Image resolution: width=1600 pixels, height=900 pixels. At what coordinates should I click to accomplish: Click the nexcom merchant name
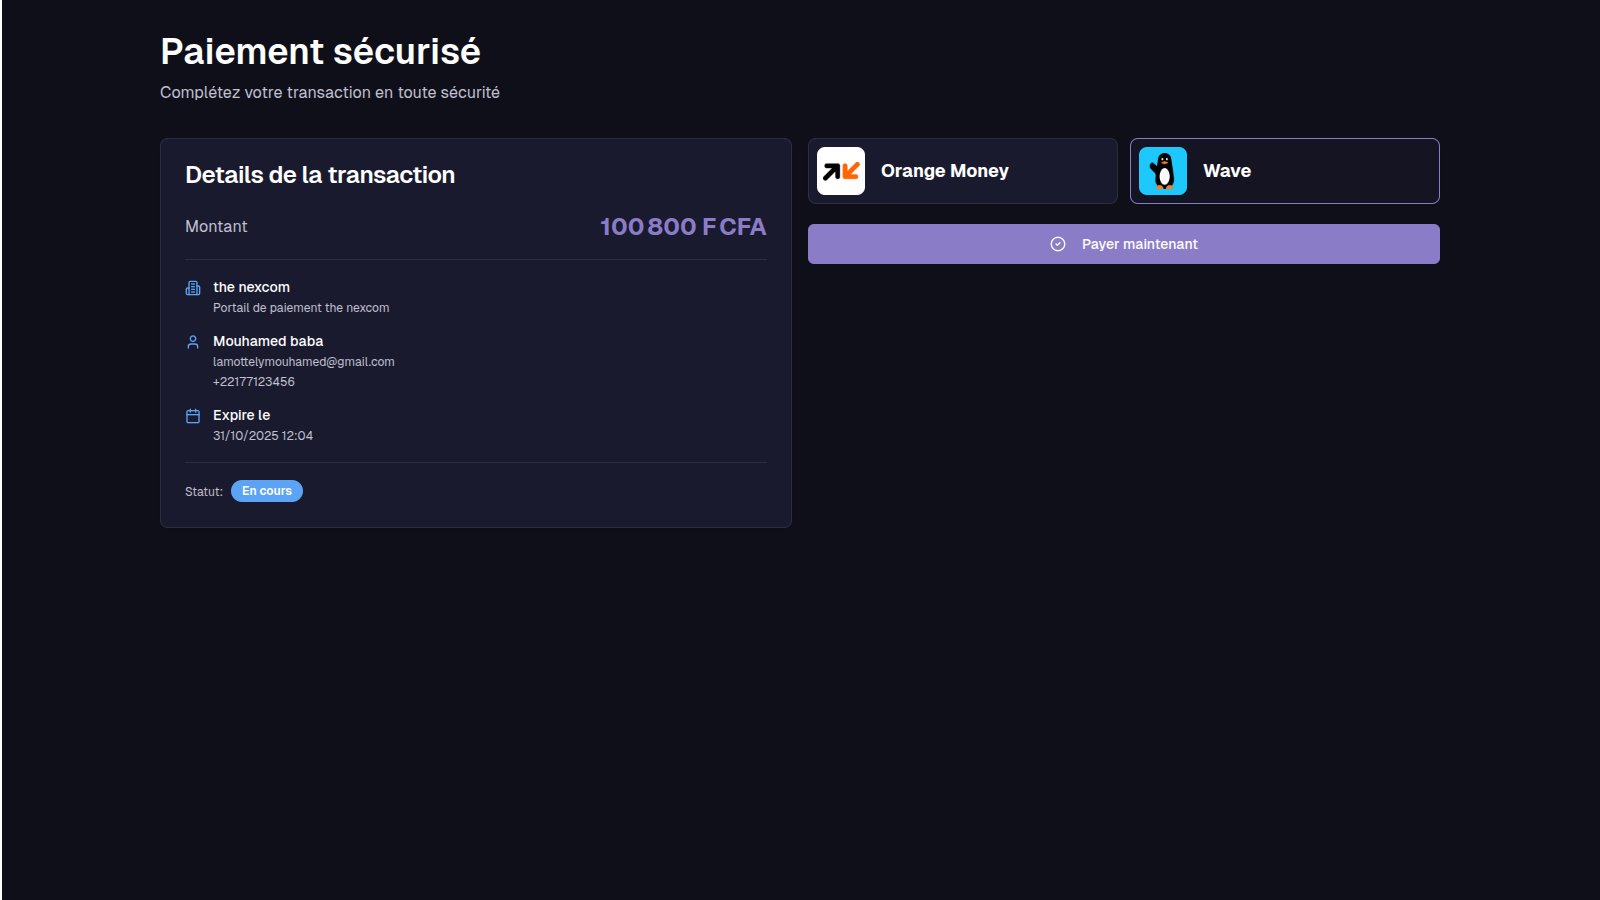pos(251,287)
